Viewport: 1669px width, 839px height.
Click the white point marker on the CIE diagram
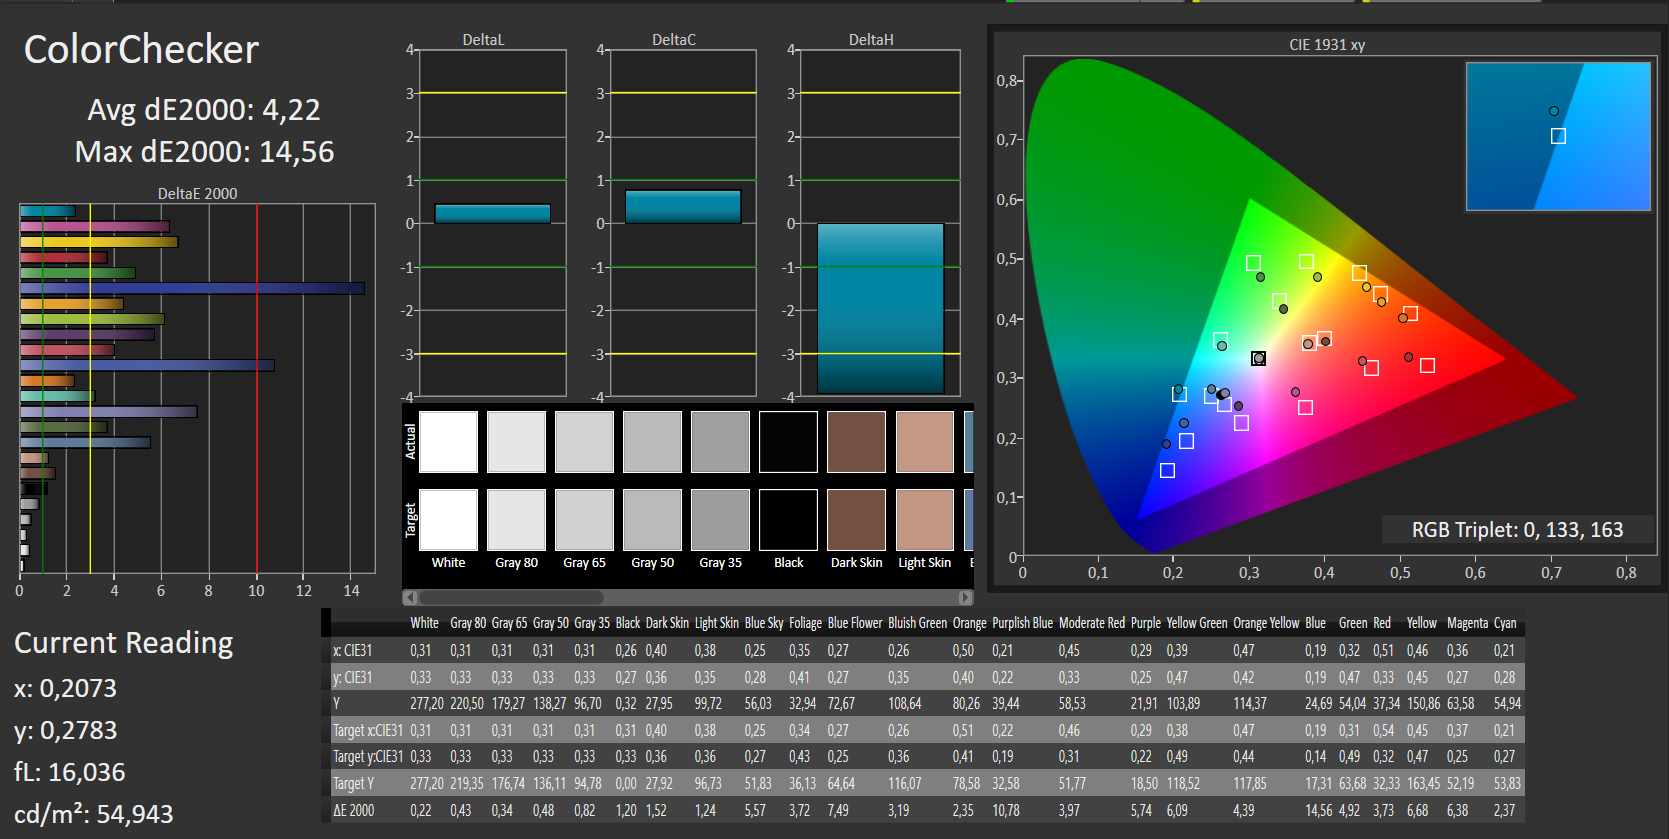[x=1258, y=358]
